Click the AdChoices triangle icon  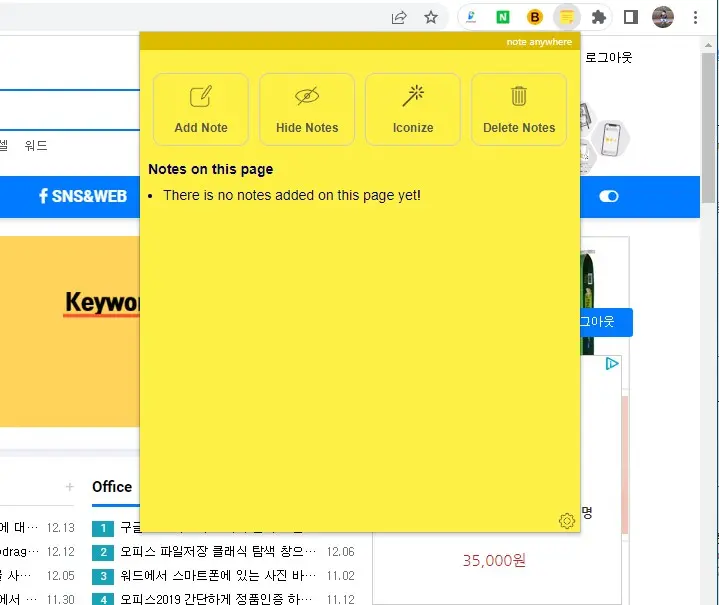[612, 364]
